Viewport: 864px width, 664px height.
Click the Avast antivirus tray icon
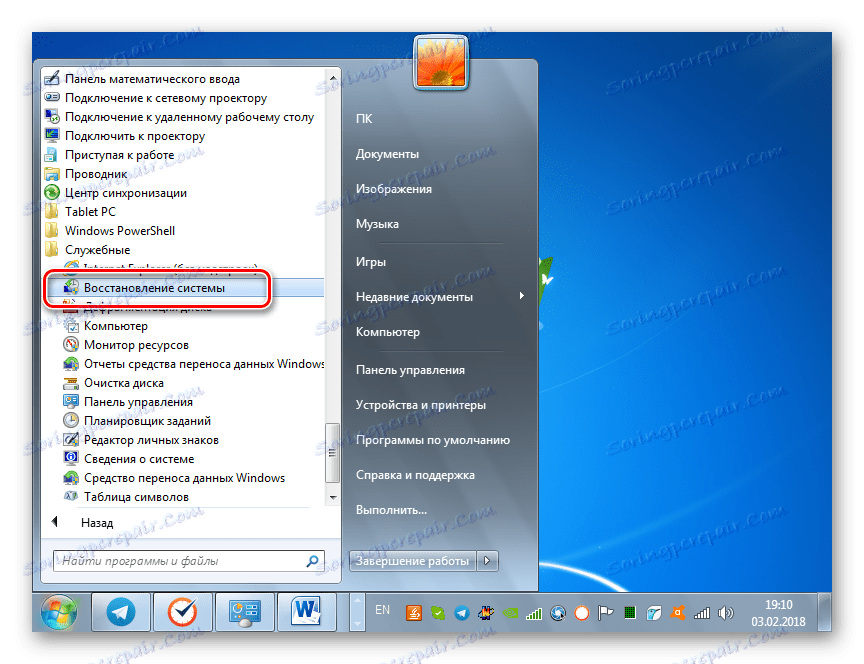click(677, 613)
